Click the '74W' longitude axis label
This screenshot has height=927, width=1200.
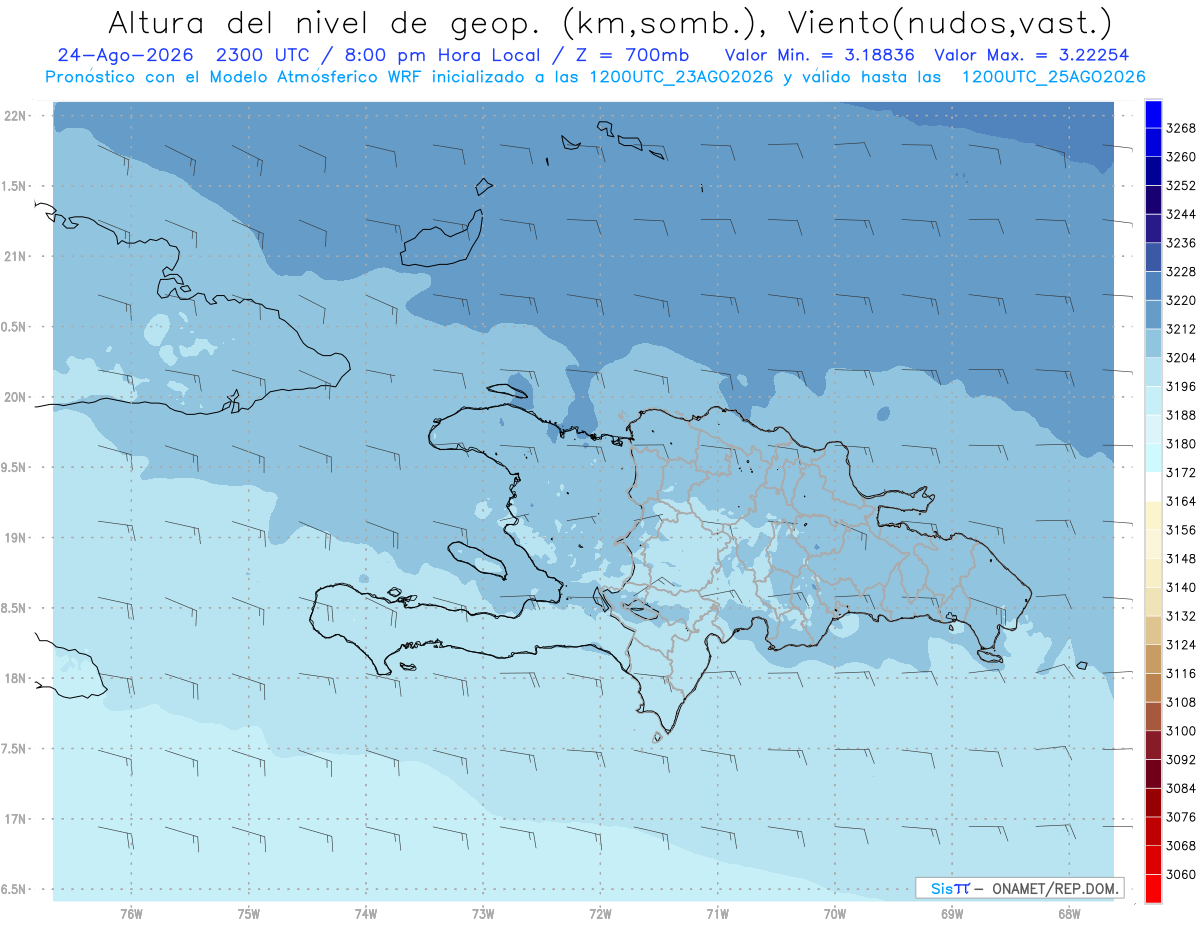(366, 913)
